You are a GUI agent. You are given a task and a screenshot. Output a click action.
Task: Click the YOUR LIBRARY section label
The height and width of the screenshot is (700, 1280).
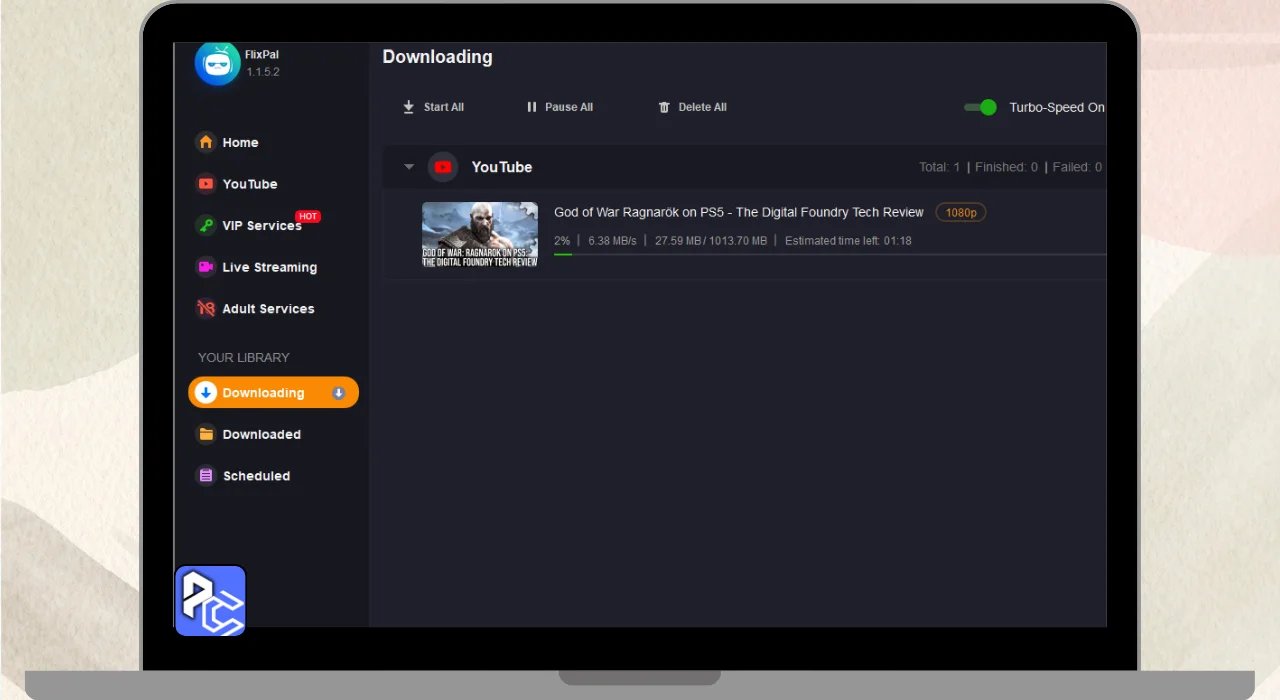click(x=244, y=357)
